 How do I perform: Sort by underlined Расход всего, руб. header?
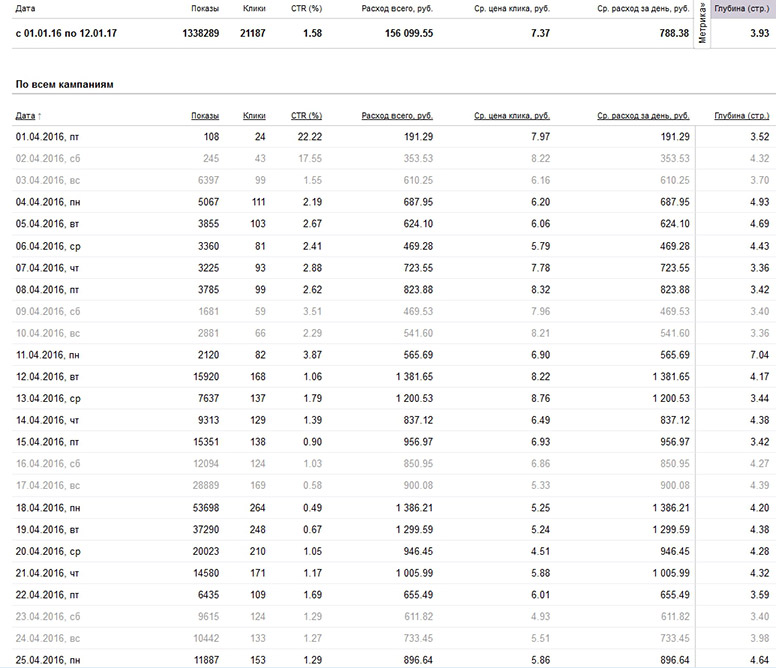(397, 116)
